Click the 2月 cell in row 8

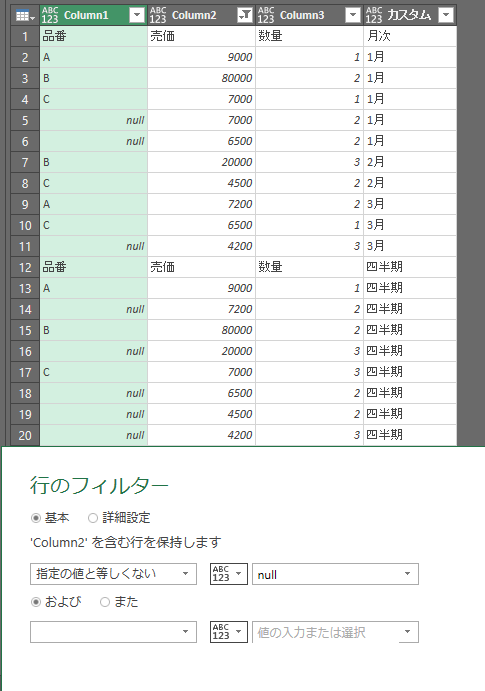[410, 183]
